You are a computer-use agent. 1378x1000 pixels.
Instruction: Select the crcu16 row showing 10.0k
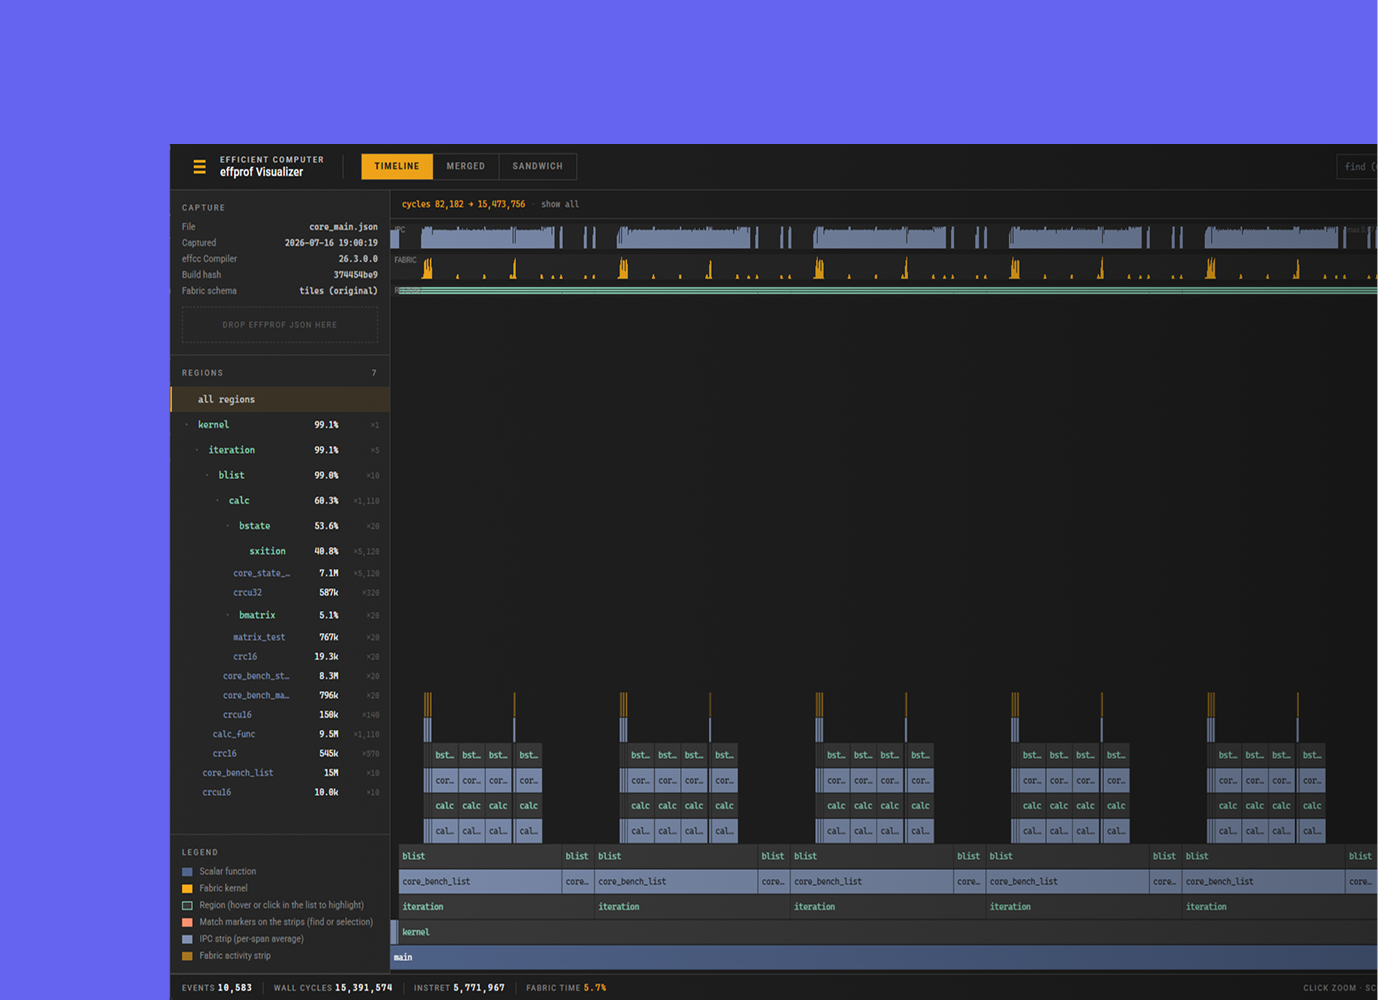280,792
